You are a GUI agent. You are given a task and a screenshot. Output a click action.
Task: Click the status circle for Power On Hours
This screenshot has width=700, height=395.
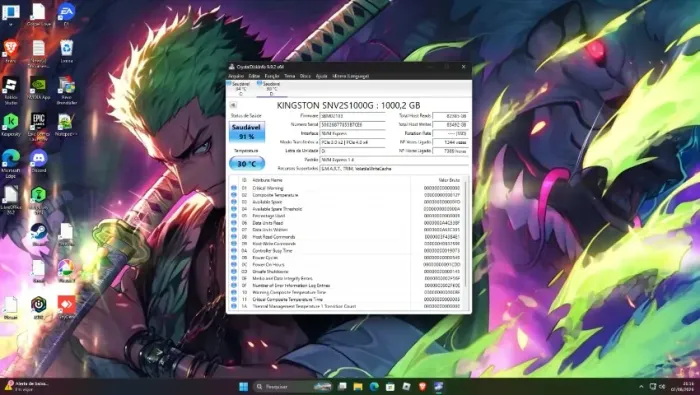coord(233,264)
